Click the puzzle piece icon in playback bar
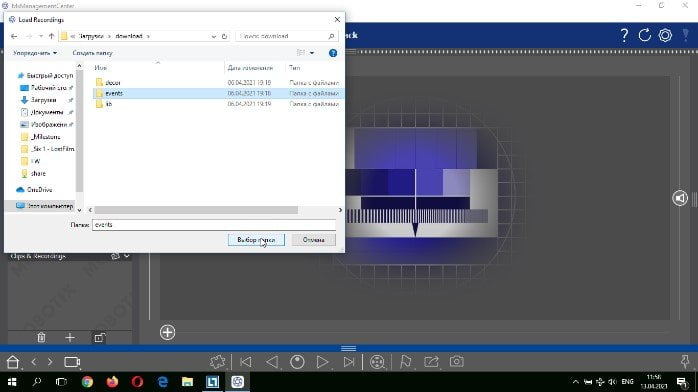 click(218, 362)
